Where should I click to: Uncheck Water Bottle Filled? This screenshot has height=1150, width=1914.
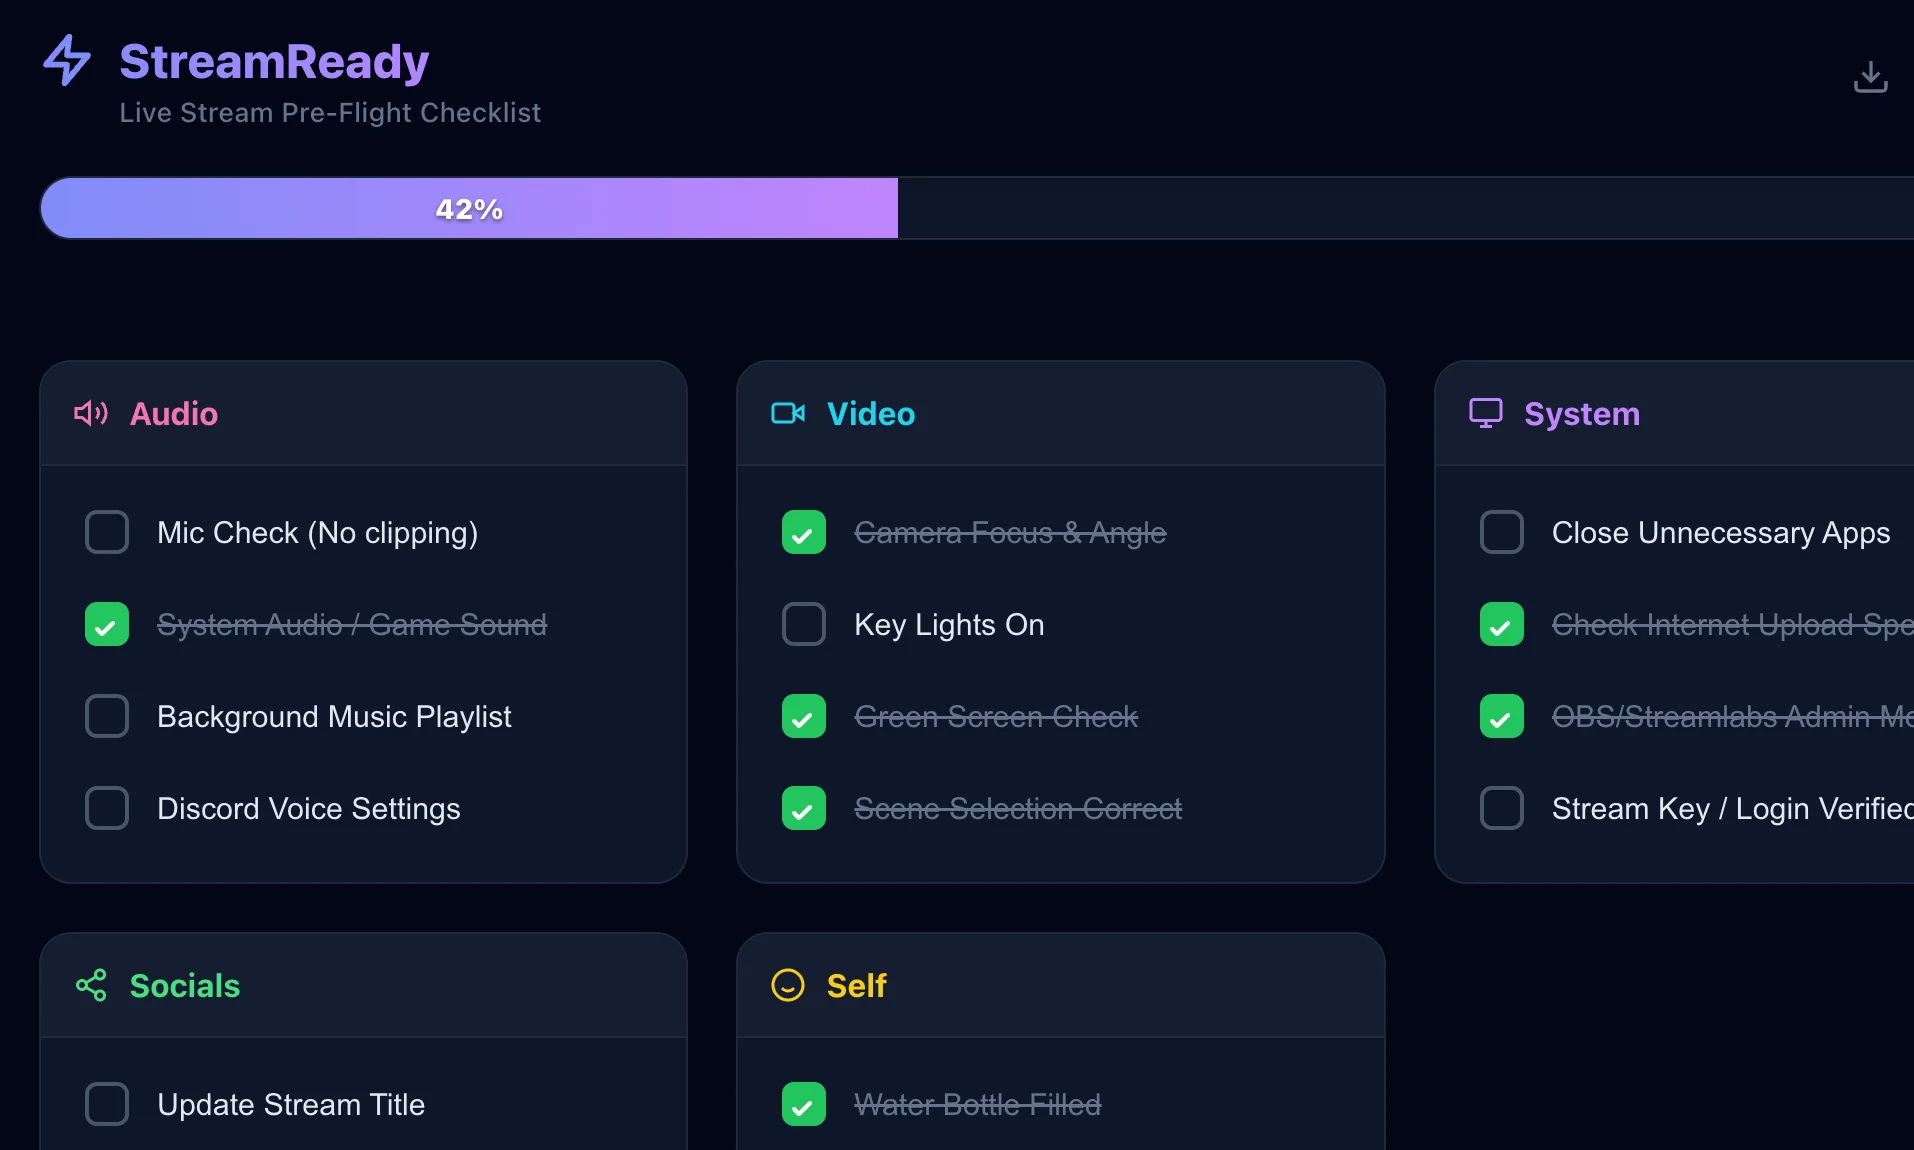tap(803, 1104)
